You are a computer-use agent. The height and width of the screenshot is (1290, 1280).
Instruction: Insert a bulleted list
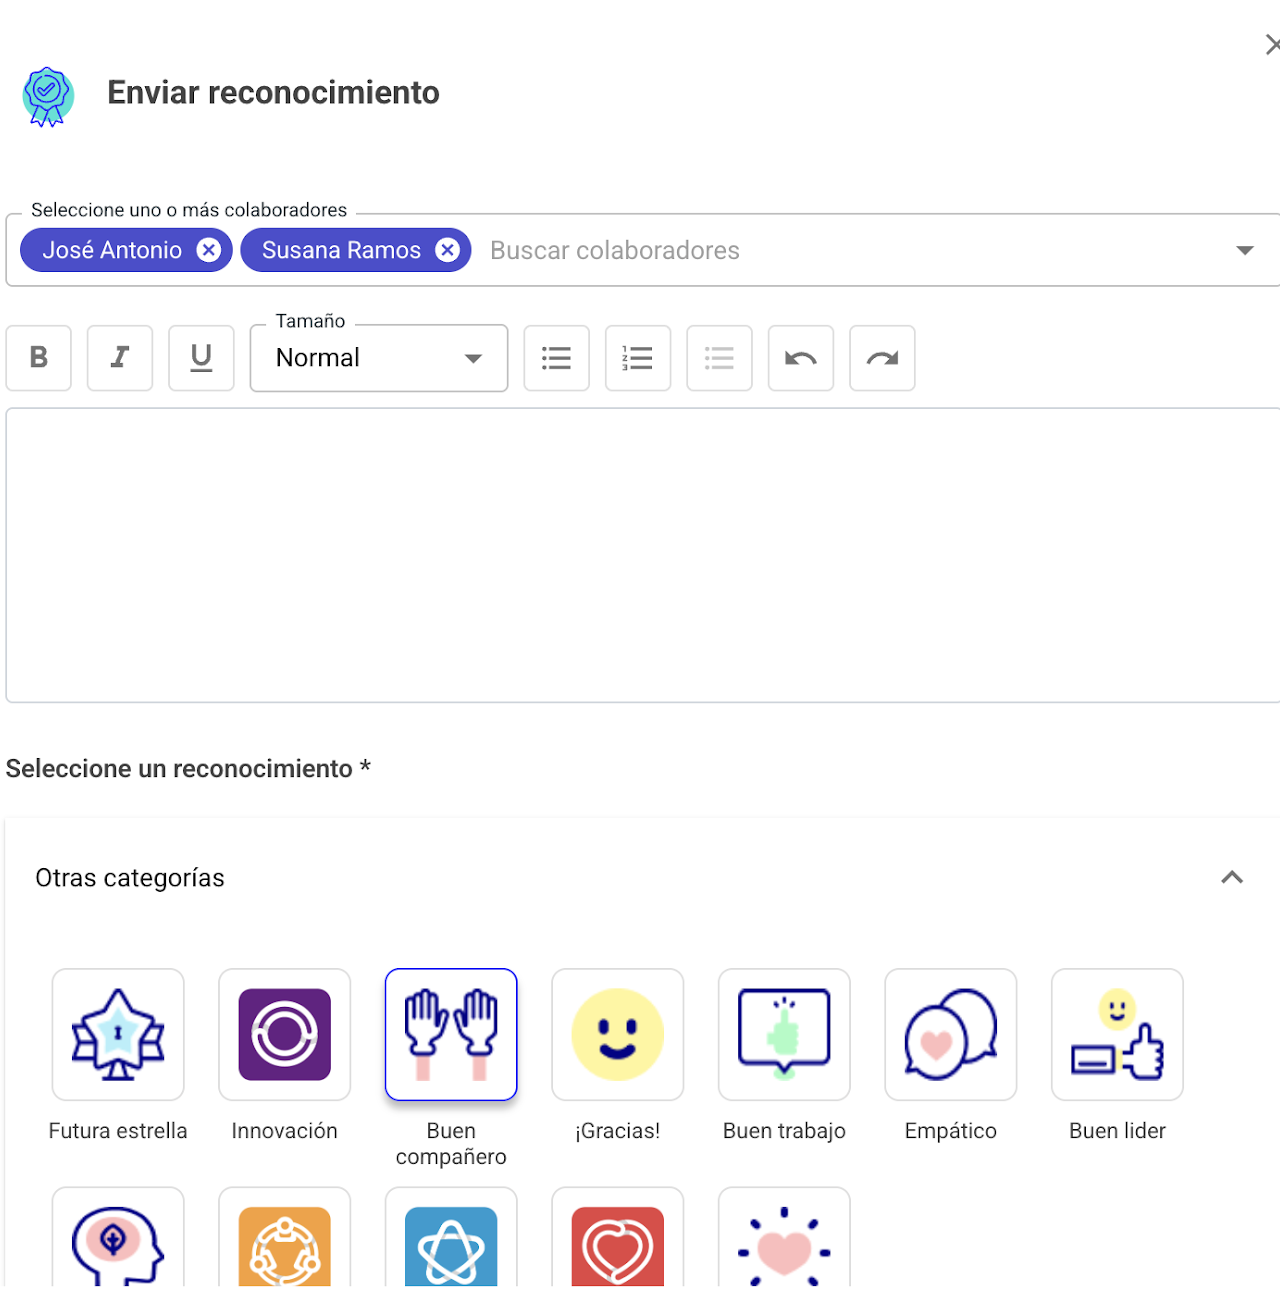coord(557,358)
